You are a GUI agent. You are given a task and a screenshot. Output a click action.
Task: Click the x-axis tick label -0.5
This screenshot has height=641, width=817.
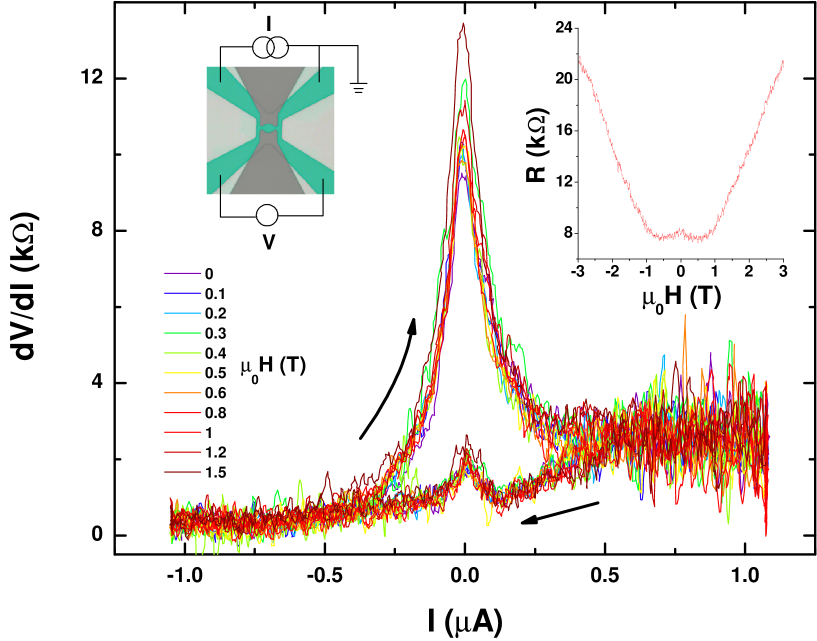tap(325, 576)
